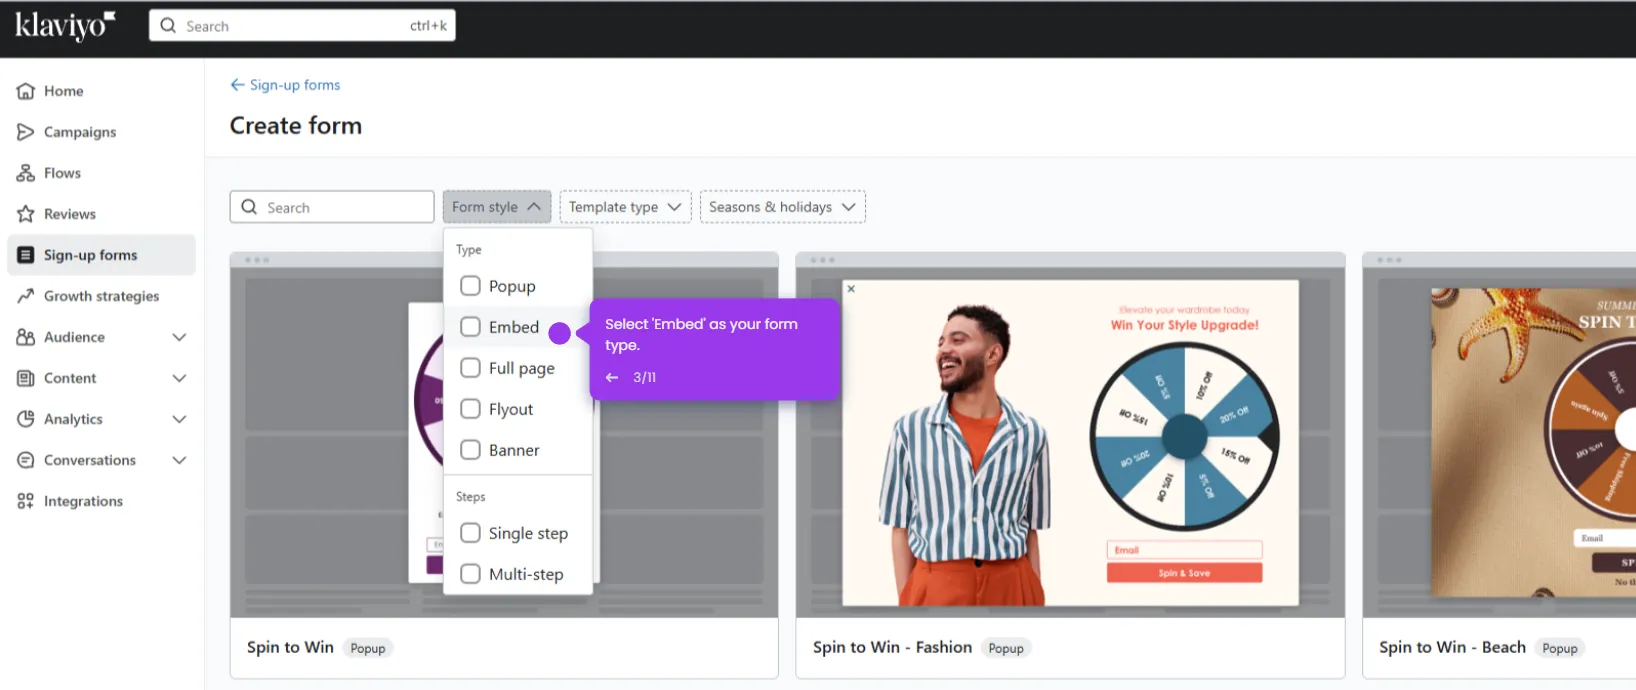
Task: Click the Analytics pie chart icon
Action: pos(26,419)
